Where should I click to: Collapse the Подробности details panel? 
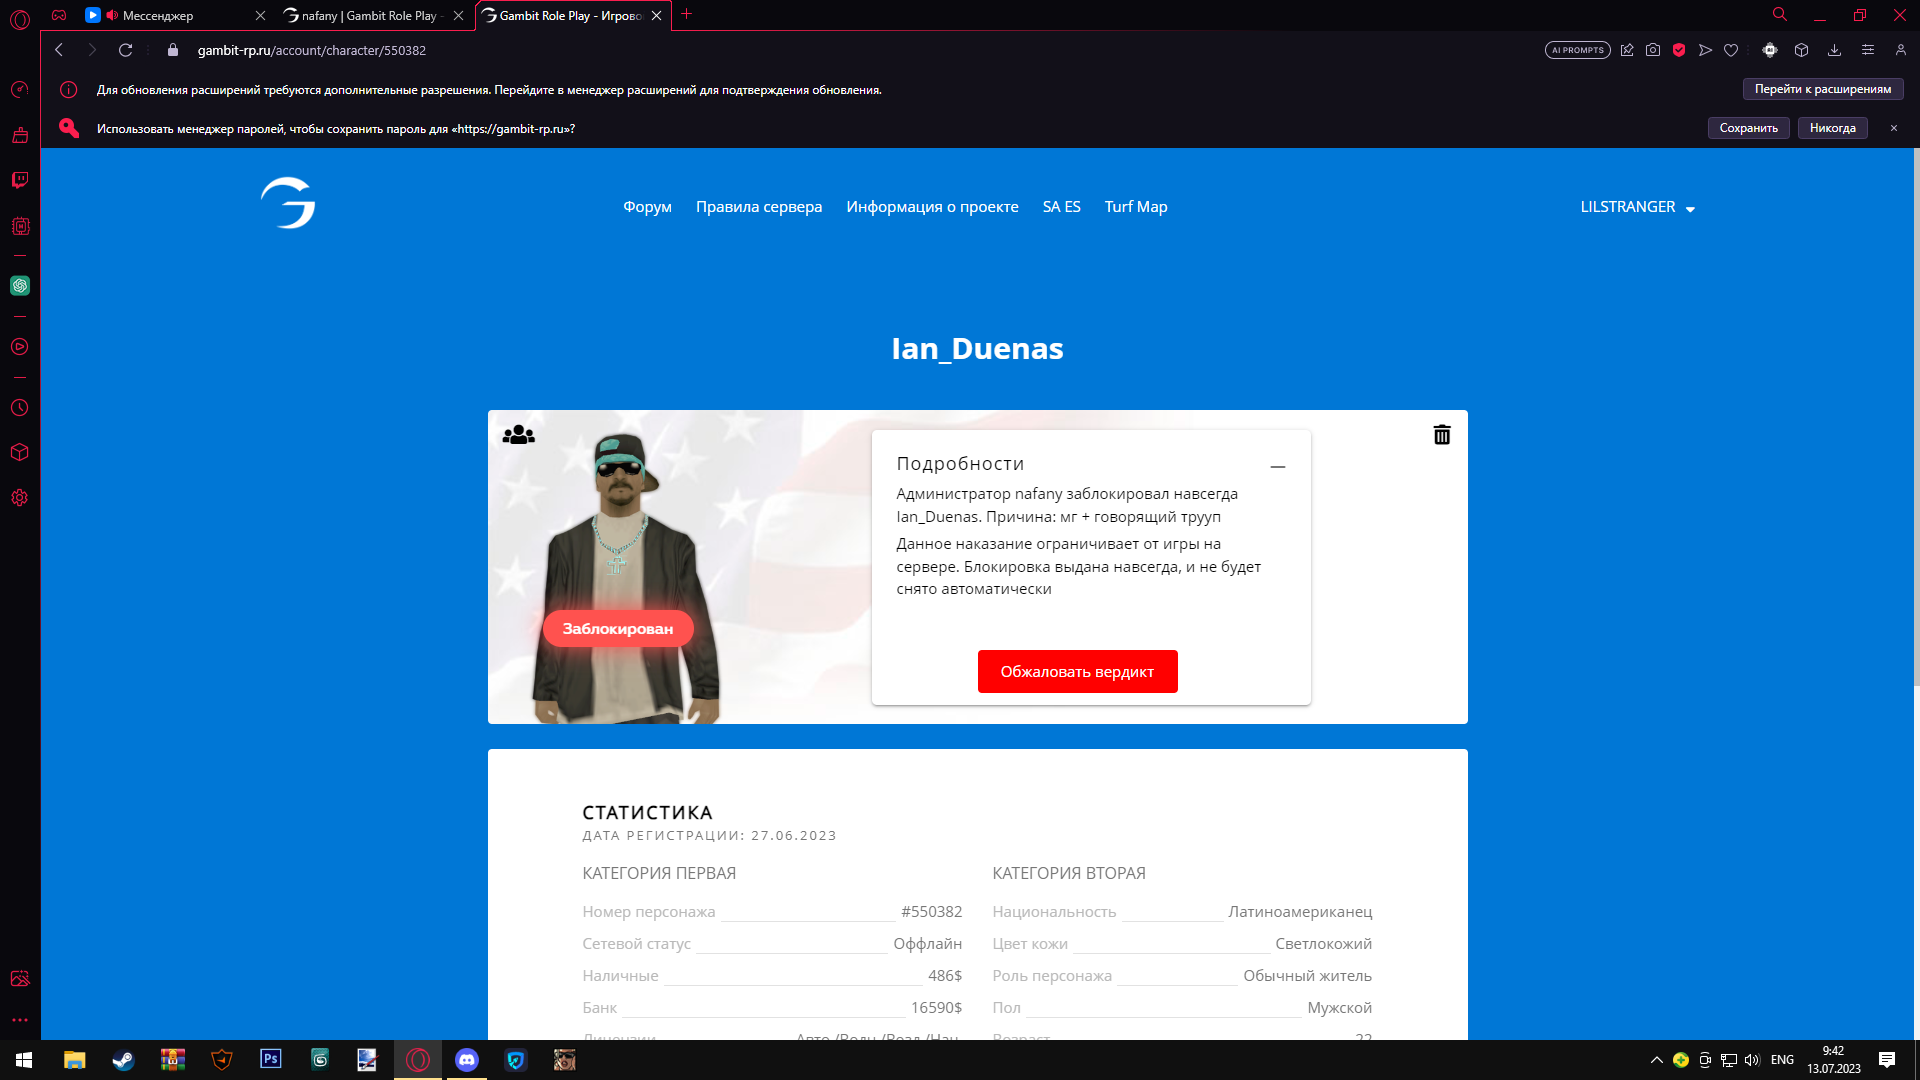[x=1277, y=466]
